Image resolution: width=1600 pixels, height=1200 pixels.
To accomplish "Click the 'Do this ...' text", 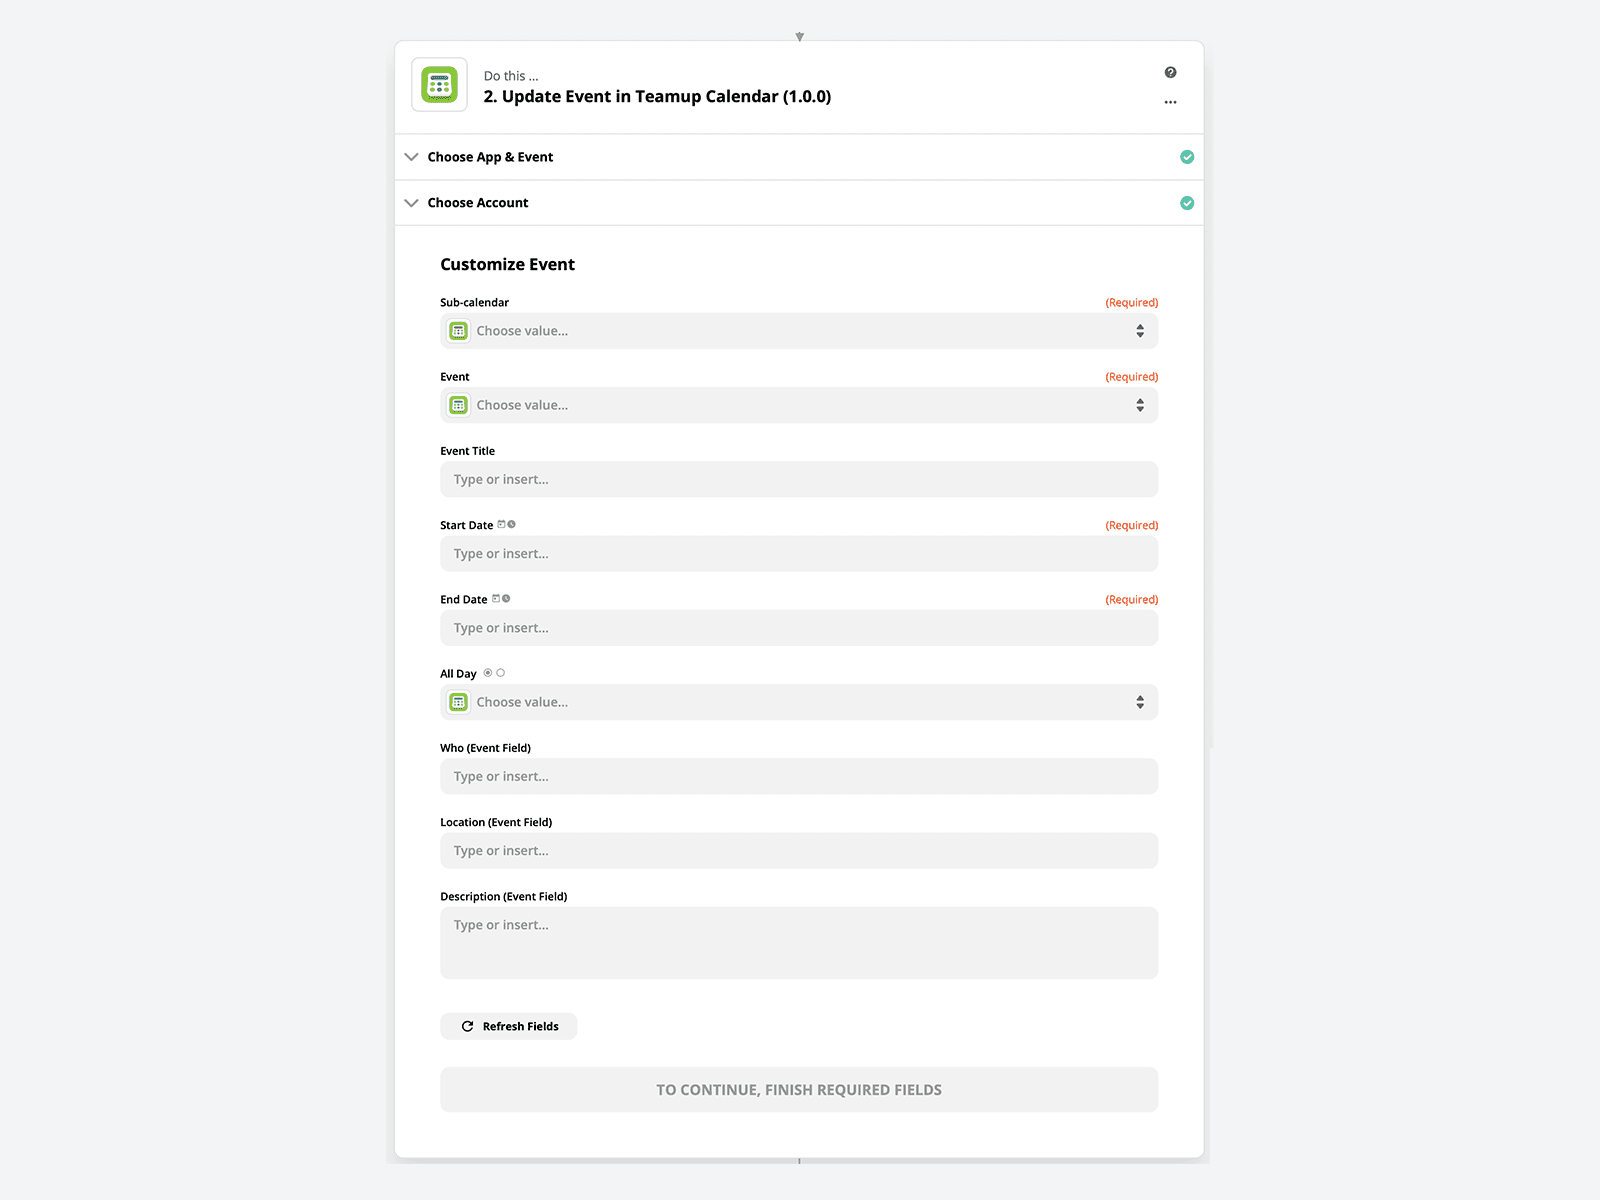I will [x=511, y=76].
